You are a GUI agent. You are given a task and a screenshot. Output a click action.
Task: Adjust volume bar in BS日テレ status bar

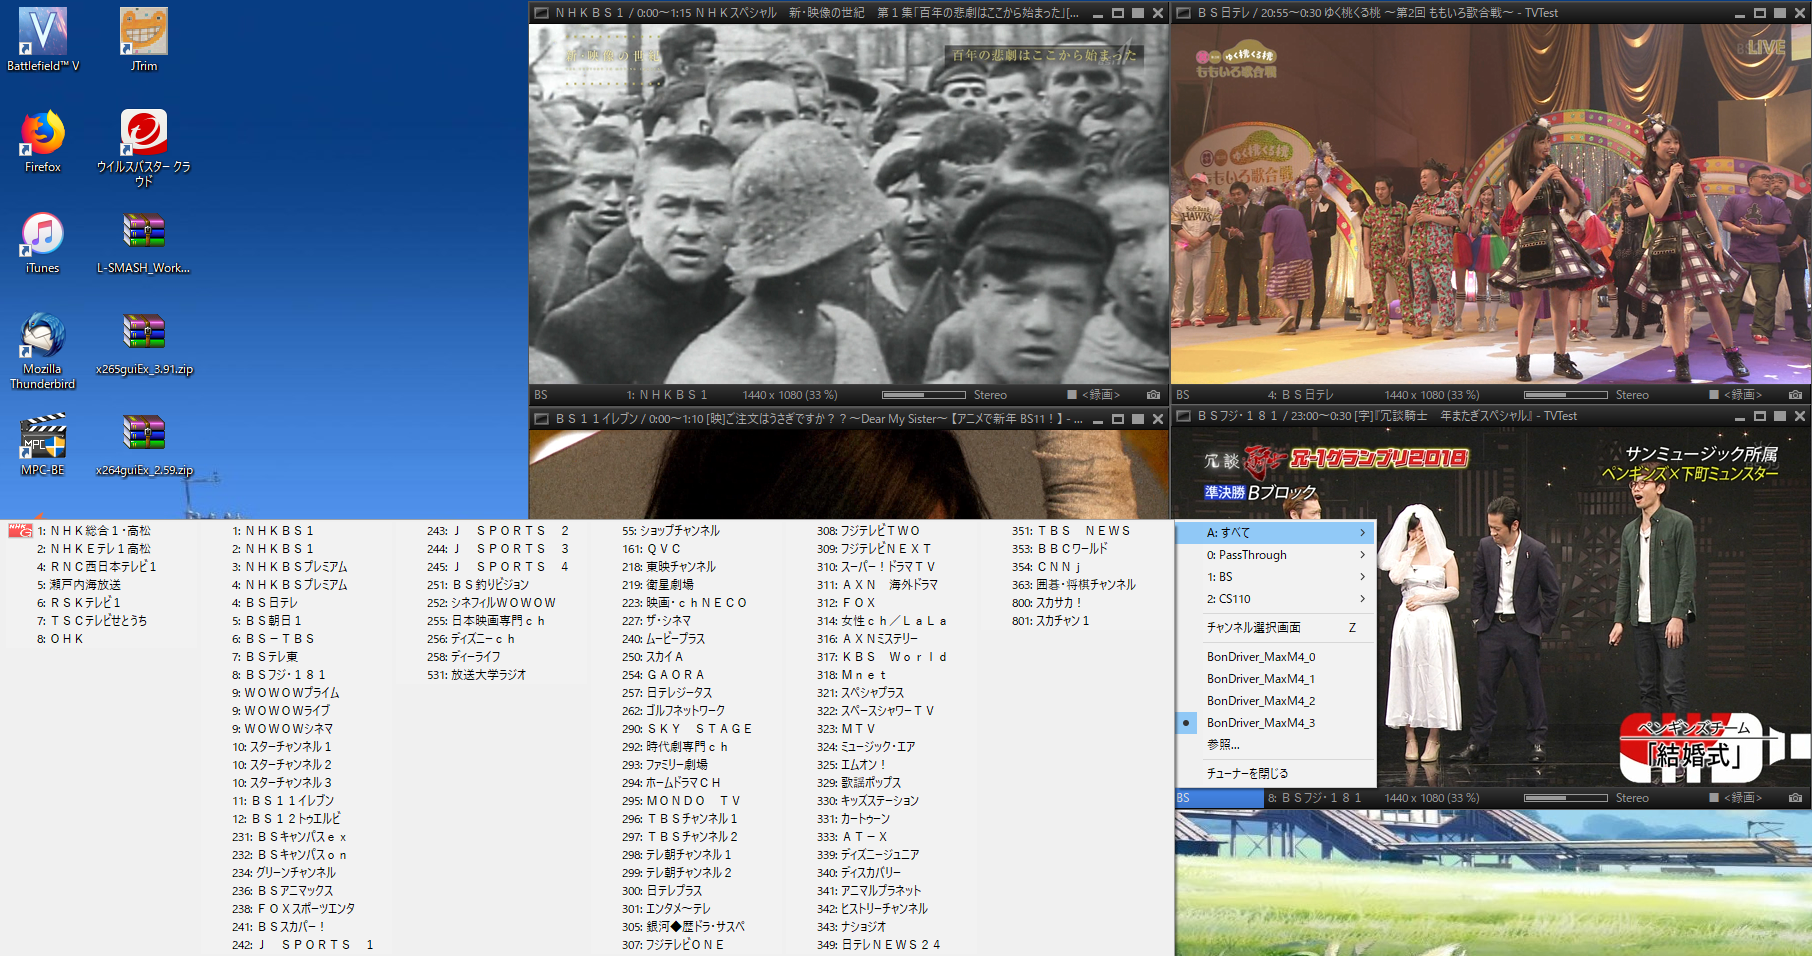tap(1565, 395)
